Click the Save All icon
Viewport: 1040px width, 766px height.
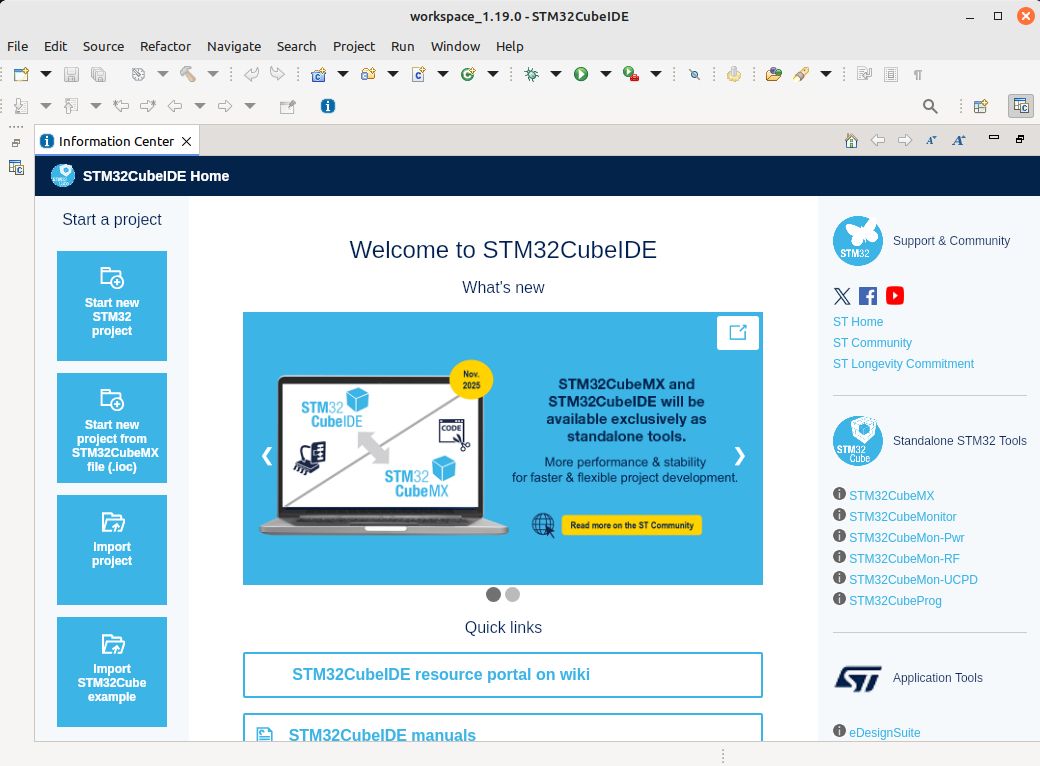point(98,74)
